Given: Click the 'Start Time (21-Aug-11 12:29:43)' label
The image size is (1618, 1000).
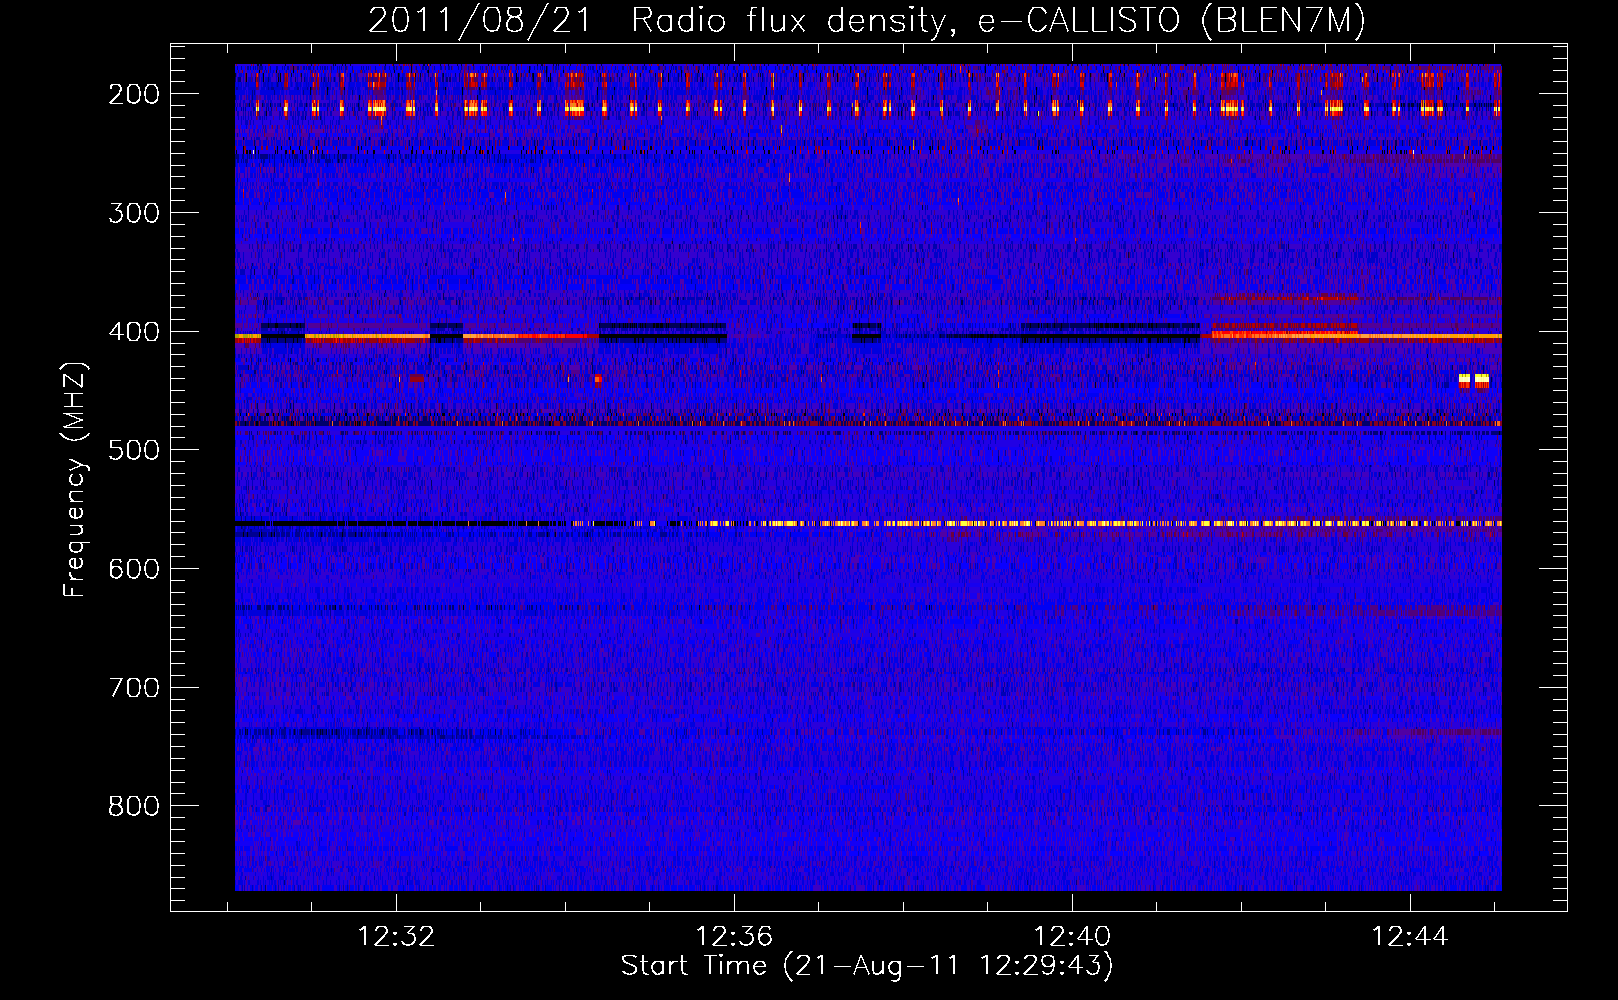Looking at the screenshot, I should pyautogui.click(x=867, y=966).
